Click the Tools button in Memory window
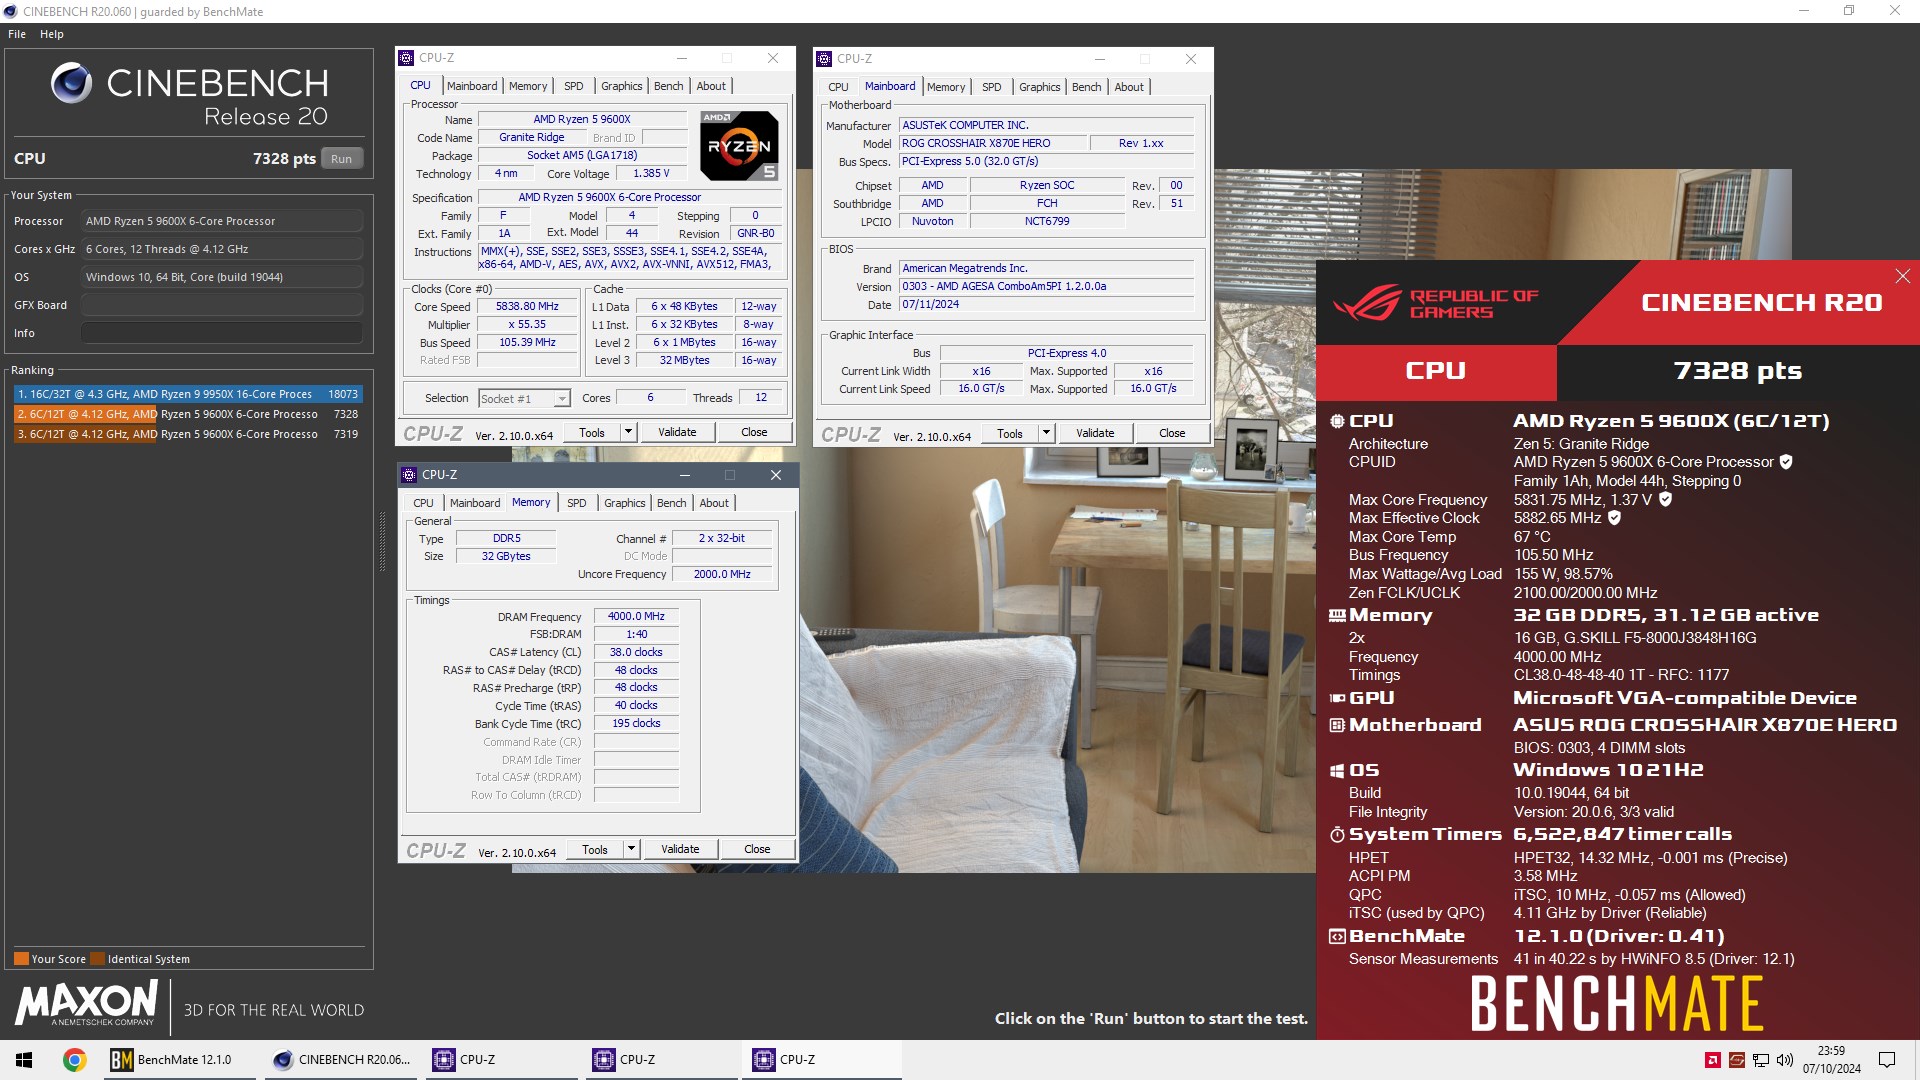This screenshot has height=1080, width=1920. pyautogui.click(x=595, y=849)
